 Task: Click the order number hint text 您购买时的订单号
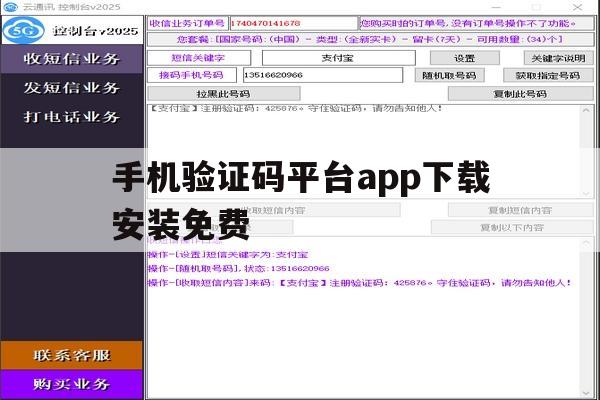point(476,23)
